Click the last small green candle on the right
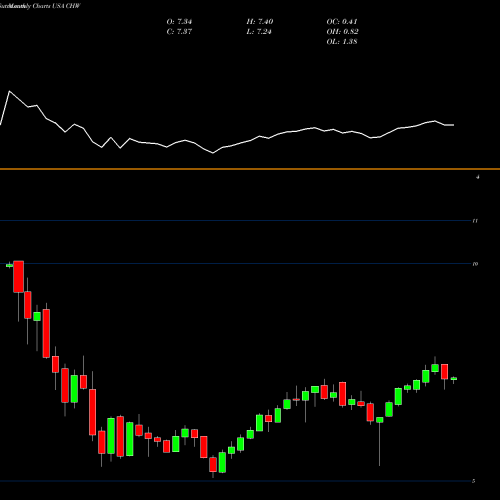Image resolution: width=500 pixels, height=500 pixels. [x=454, y=379]
